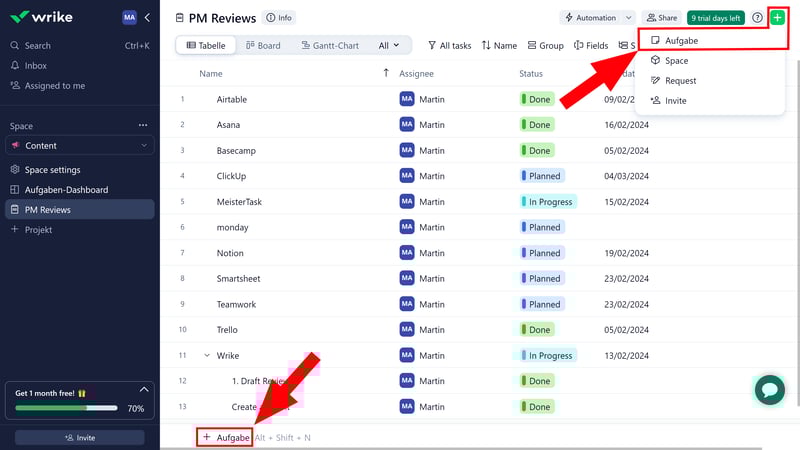Open the ClickUp task
Viewport: 800px width, 450px height.
tap(231, 176)
